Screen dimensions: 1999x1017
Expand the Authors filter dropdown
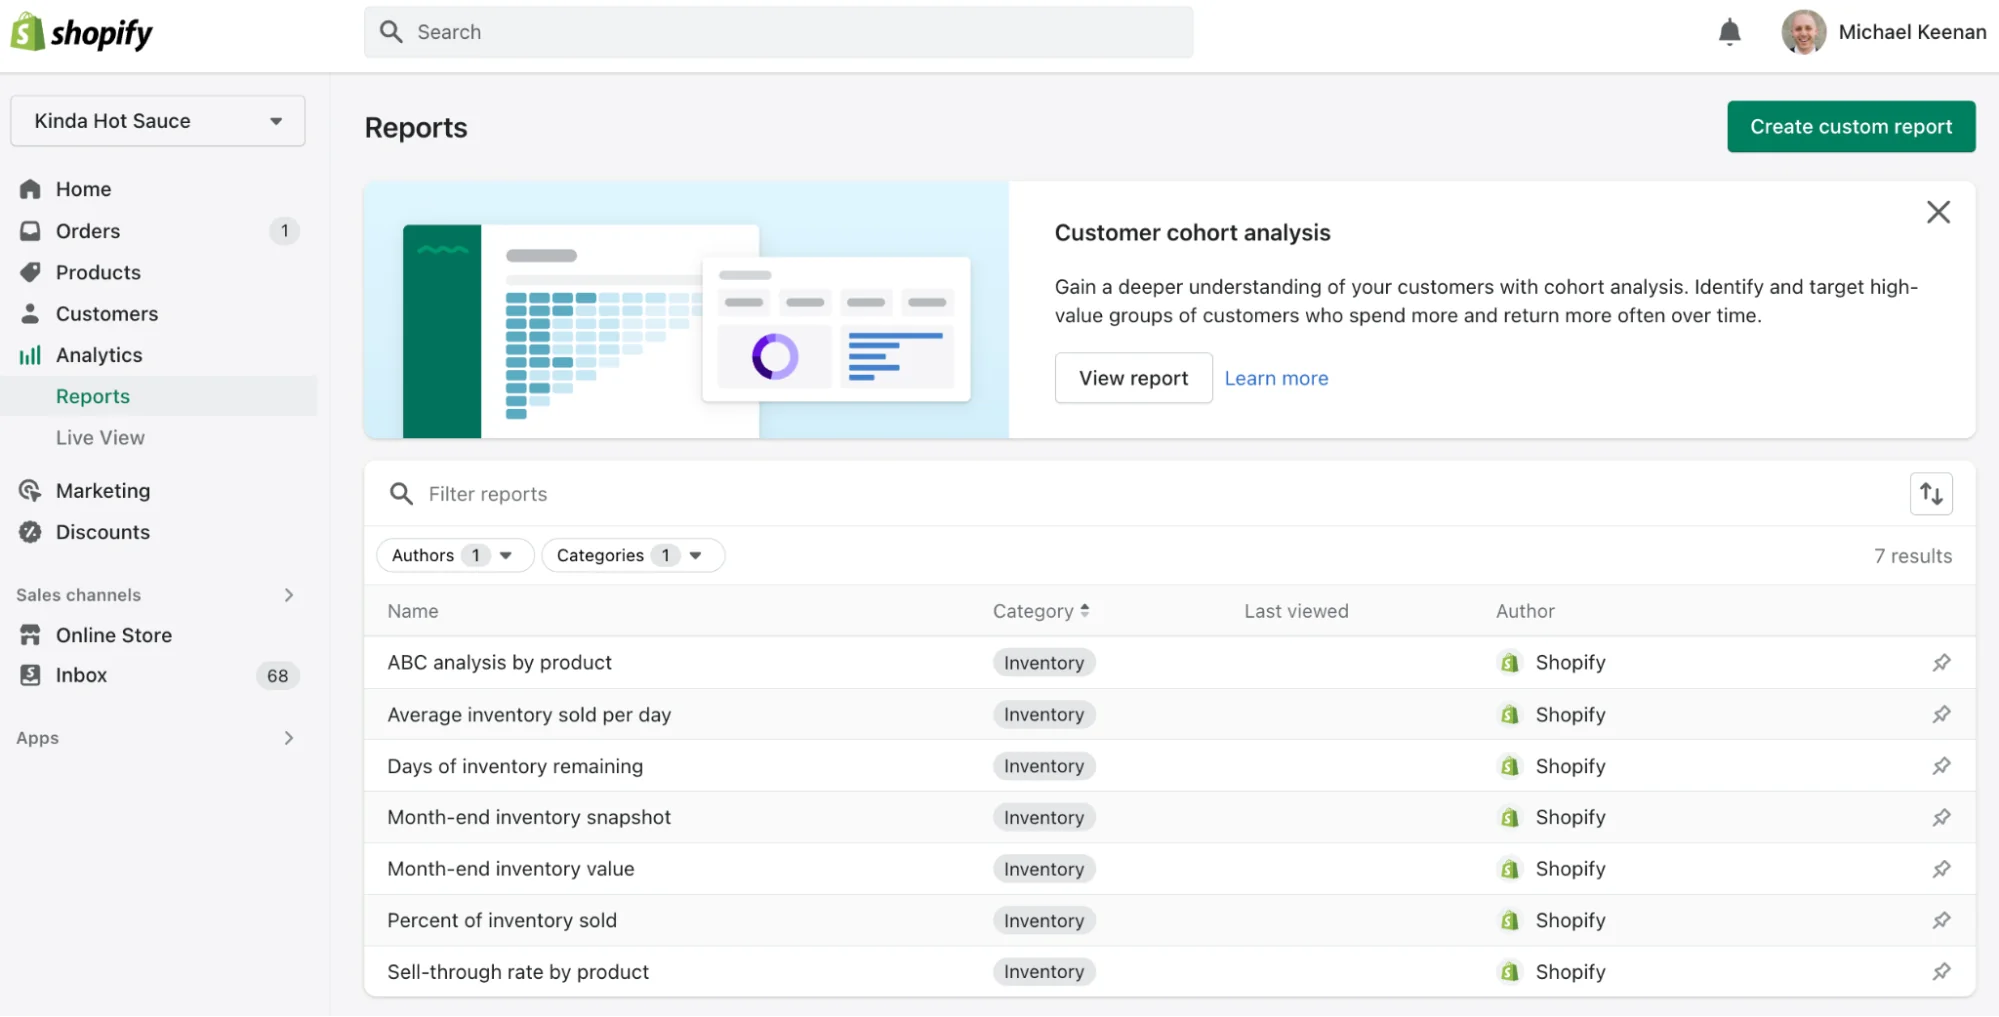(x=454, y=555)
